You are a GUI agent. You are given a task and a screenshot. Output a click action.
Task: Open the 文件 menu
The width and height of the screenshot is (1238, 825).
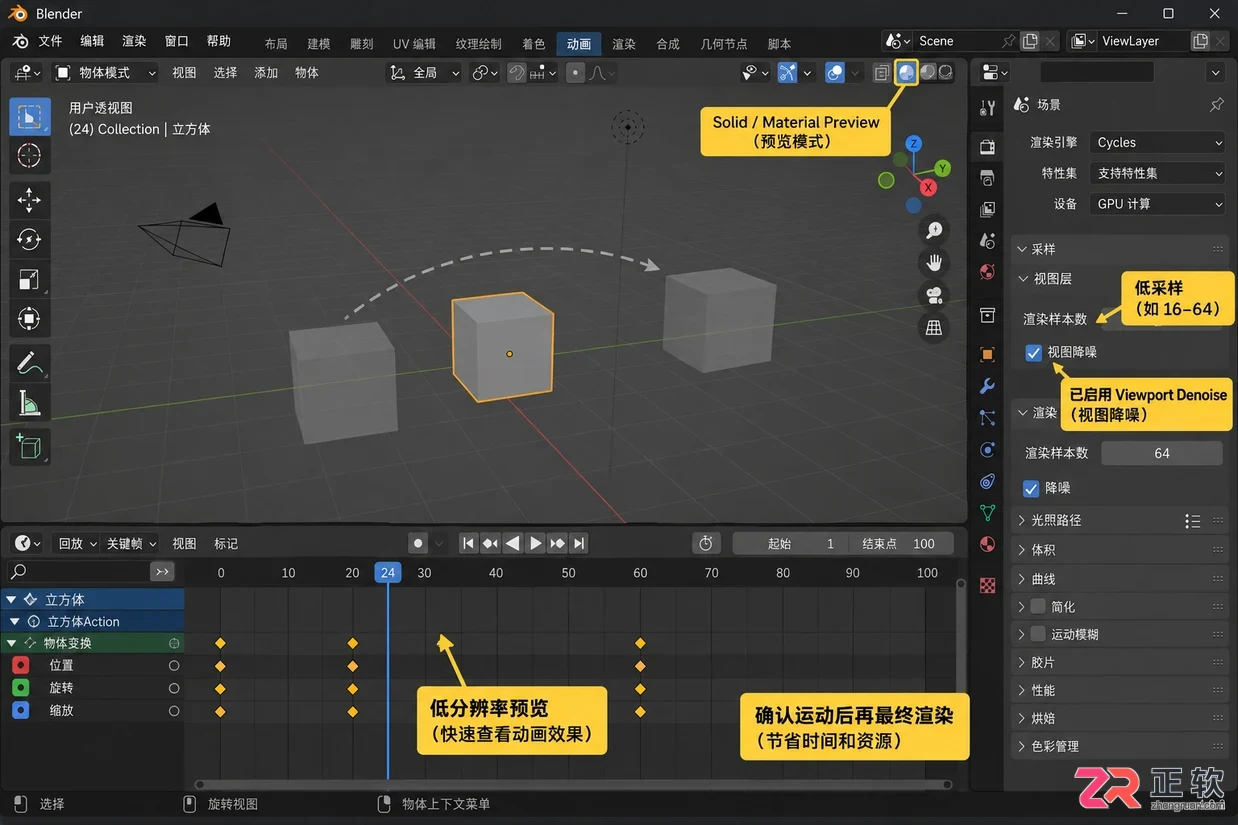(x=50, y=41)
